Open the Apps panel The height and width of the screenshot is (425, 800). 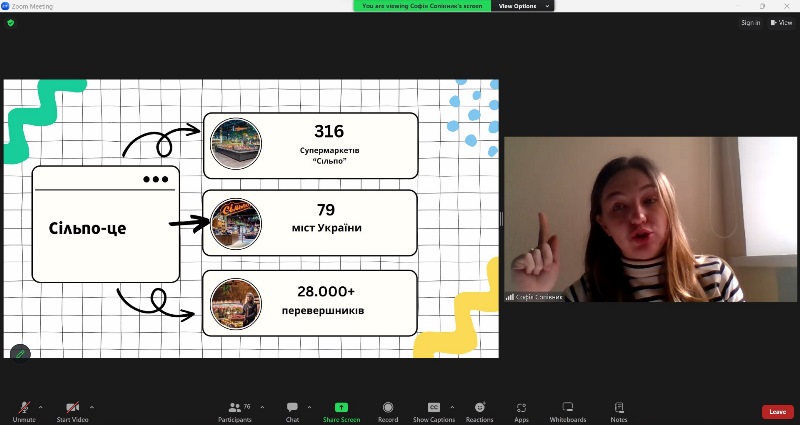pos(521,412)
